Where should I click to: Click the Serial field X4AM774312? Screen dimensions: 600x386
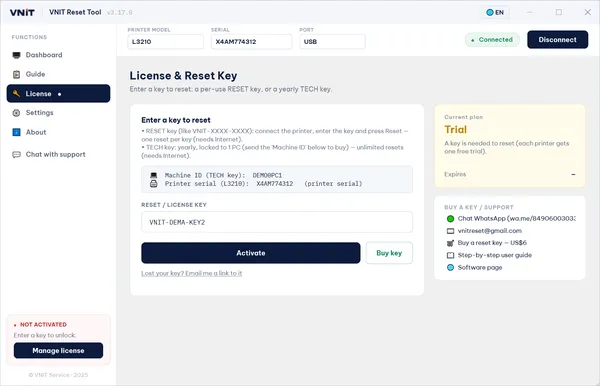point(251,42)
